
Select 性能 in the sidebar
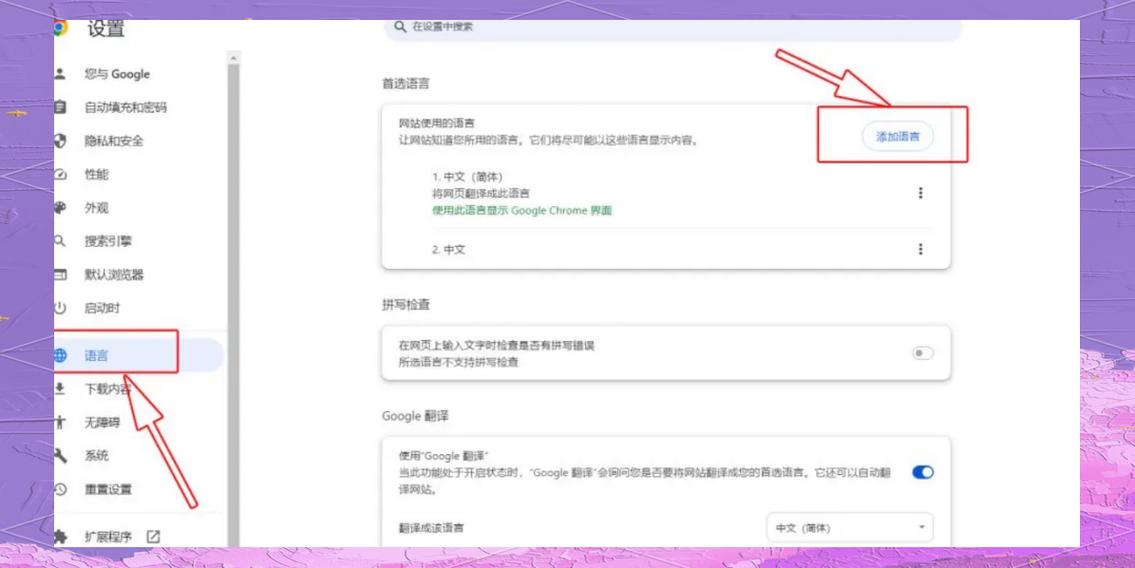tap(96, 174)
